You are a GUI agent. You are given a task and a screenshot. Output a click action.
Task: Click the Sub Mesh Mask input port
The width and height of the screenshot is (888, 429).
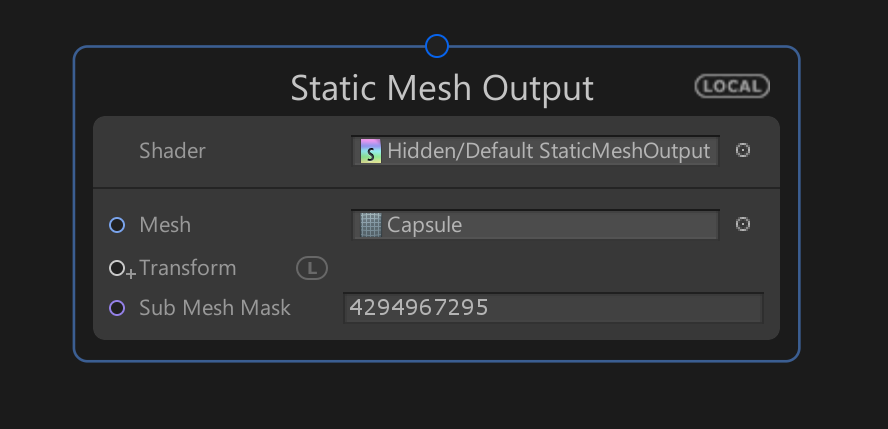point(117,308)
